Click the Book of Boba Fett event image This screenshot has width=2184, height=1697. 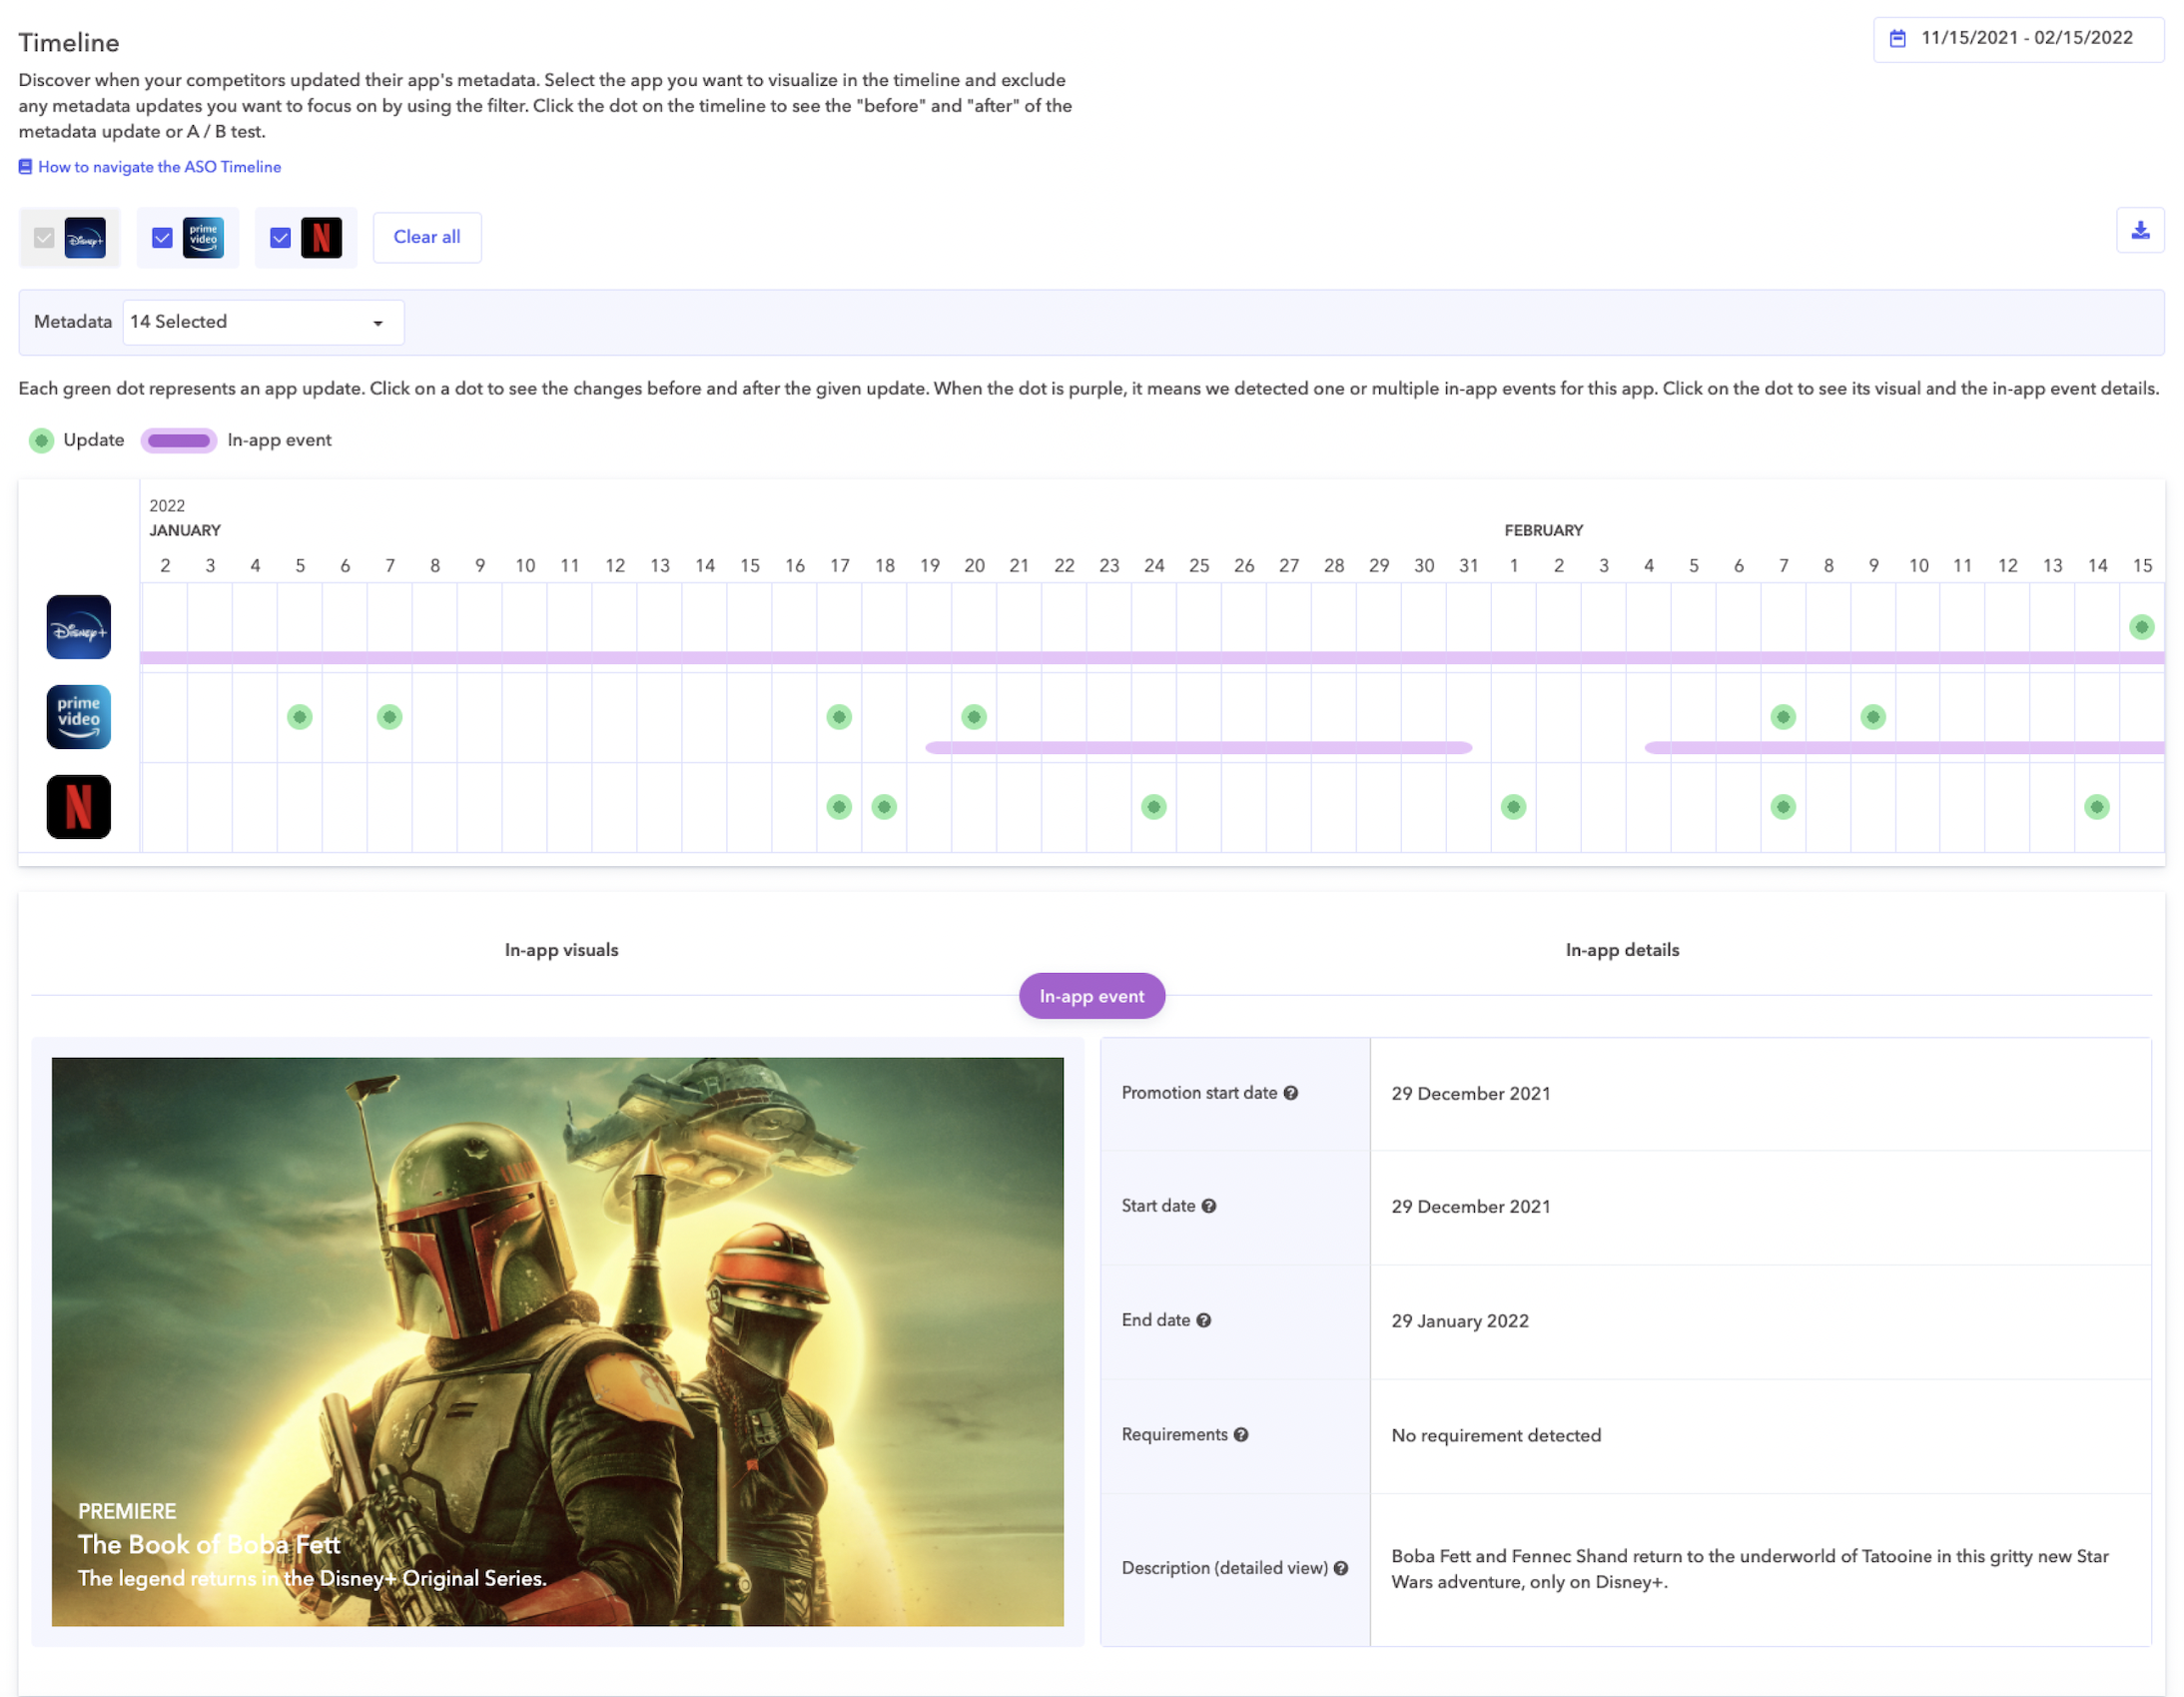coord(557,1341)
